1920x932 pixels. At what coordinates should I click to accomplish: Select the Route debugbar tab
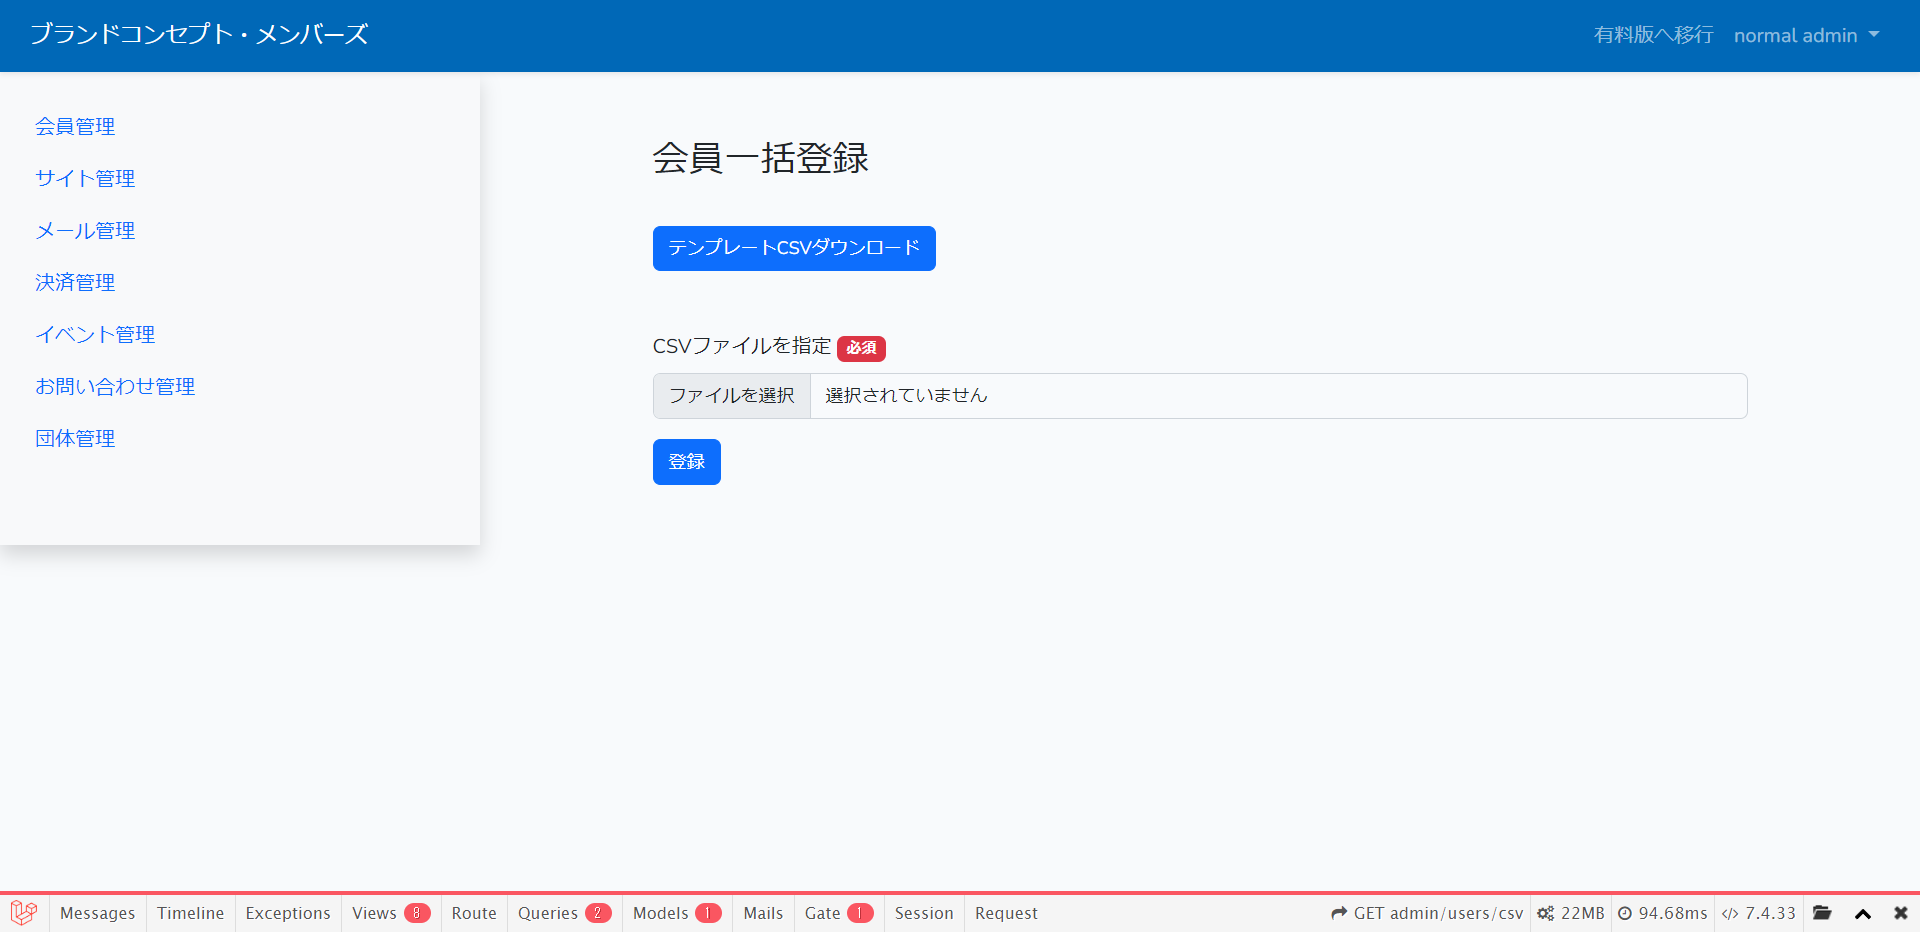pyautogui.click(x=474, y=913)
